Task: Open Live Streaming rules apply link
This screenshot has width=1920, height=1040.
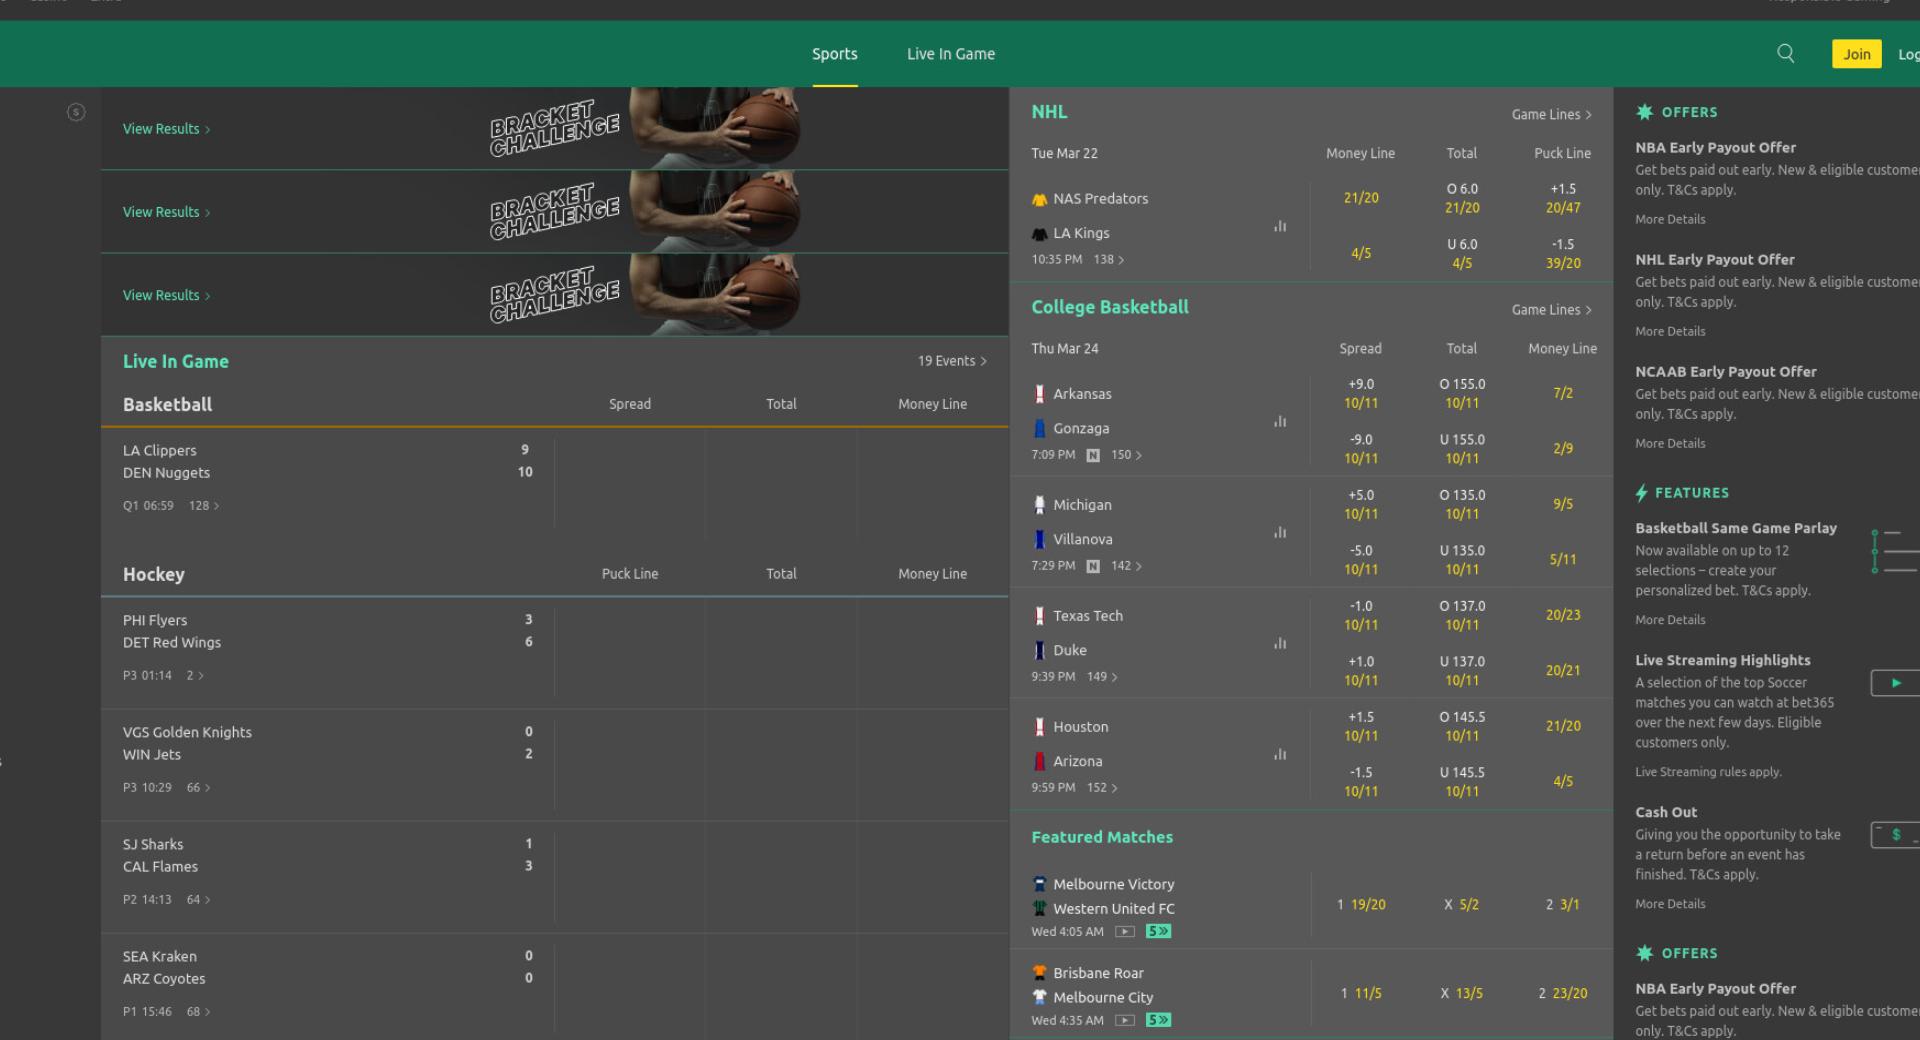Action: coord(1708,772)
